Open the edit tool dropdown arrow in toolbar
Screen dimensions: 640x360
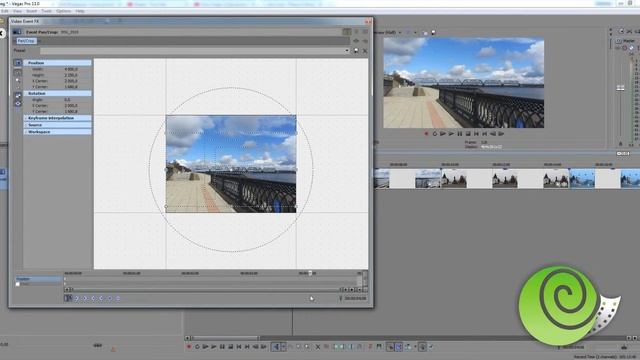[284, 347]
